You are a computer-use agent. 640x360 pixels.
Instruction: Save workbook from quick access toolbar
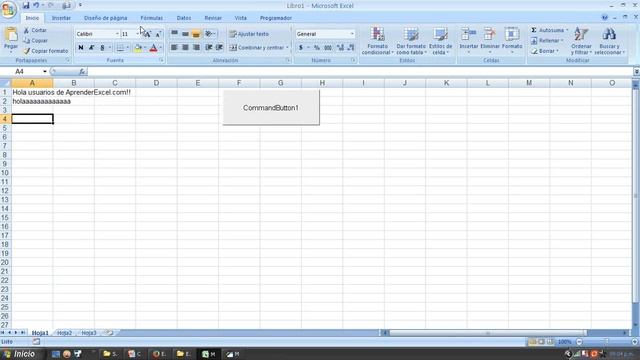coord(26,5)
